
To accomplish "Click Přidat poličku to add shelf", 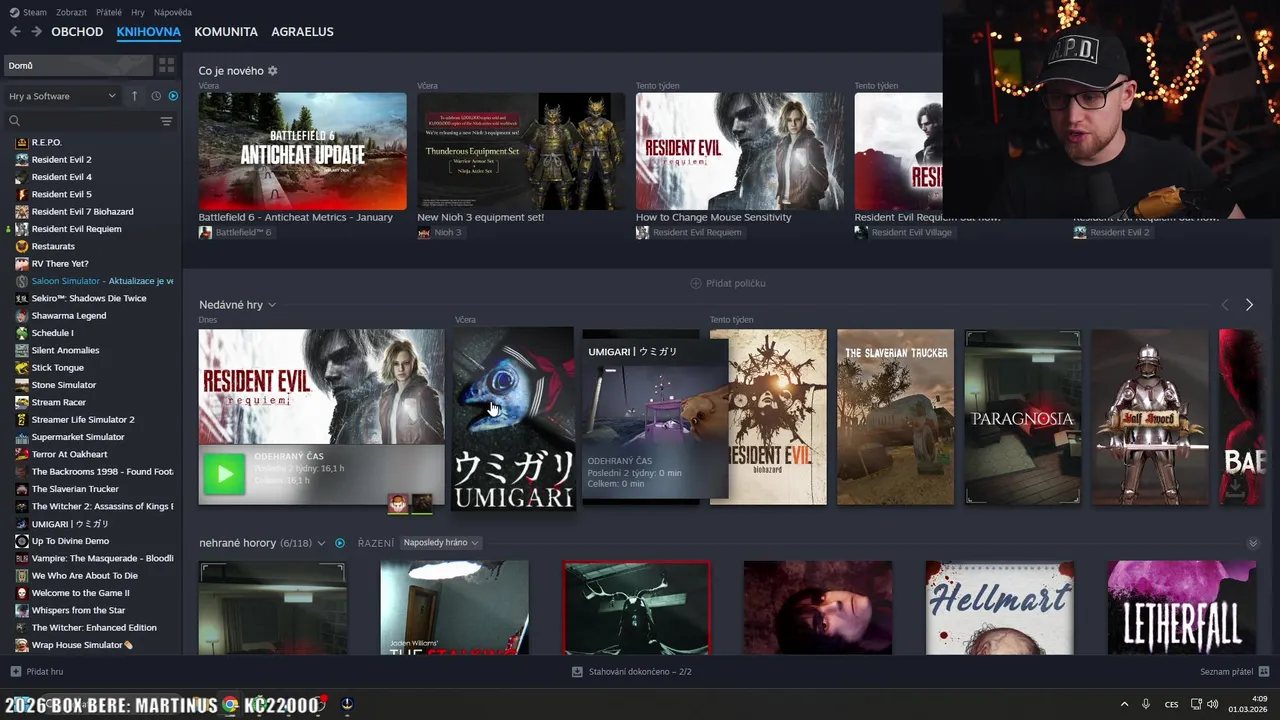I will click(728, 283).
